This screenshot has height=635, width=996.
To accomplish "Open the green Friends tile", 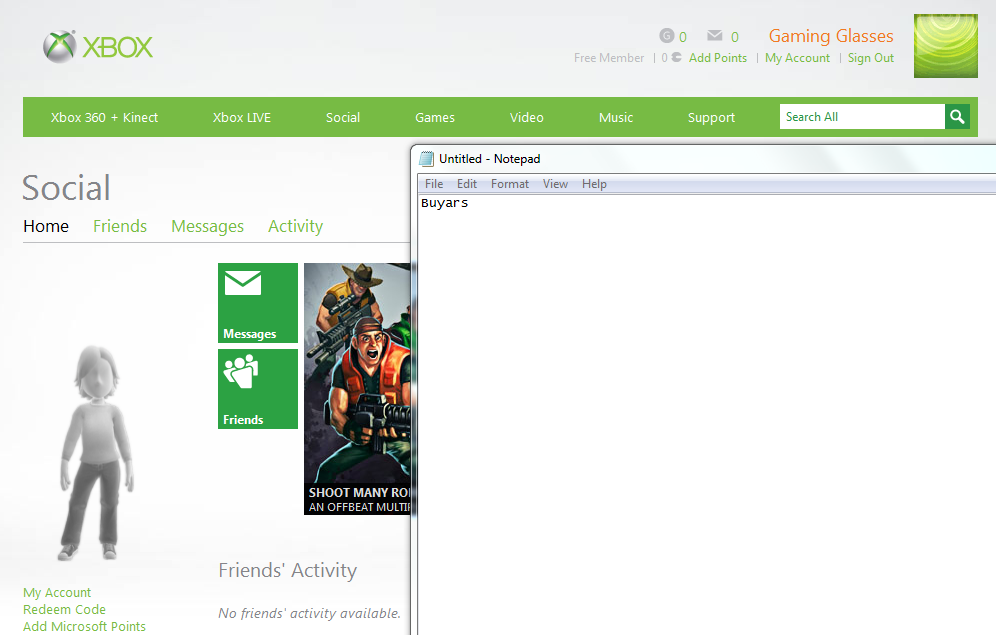I will tap(258, 389).
